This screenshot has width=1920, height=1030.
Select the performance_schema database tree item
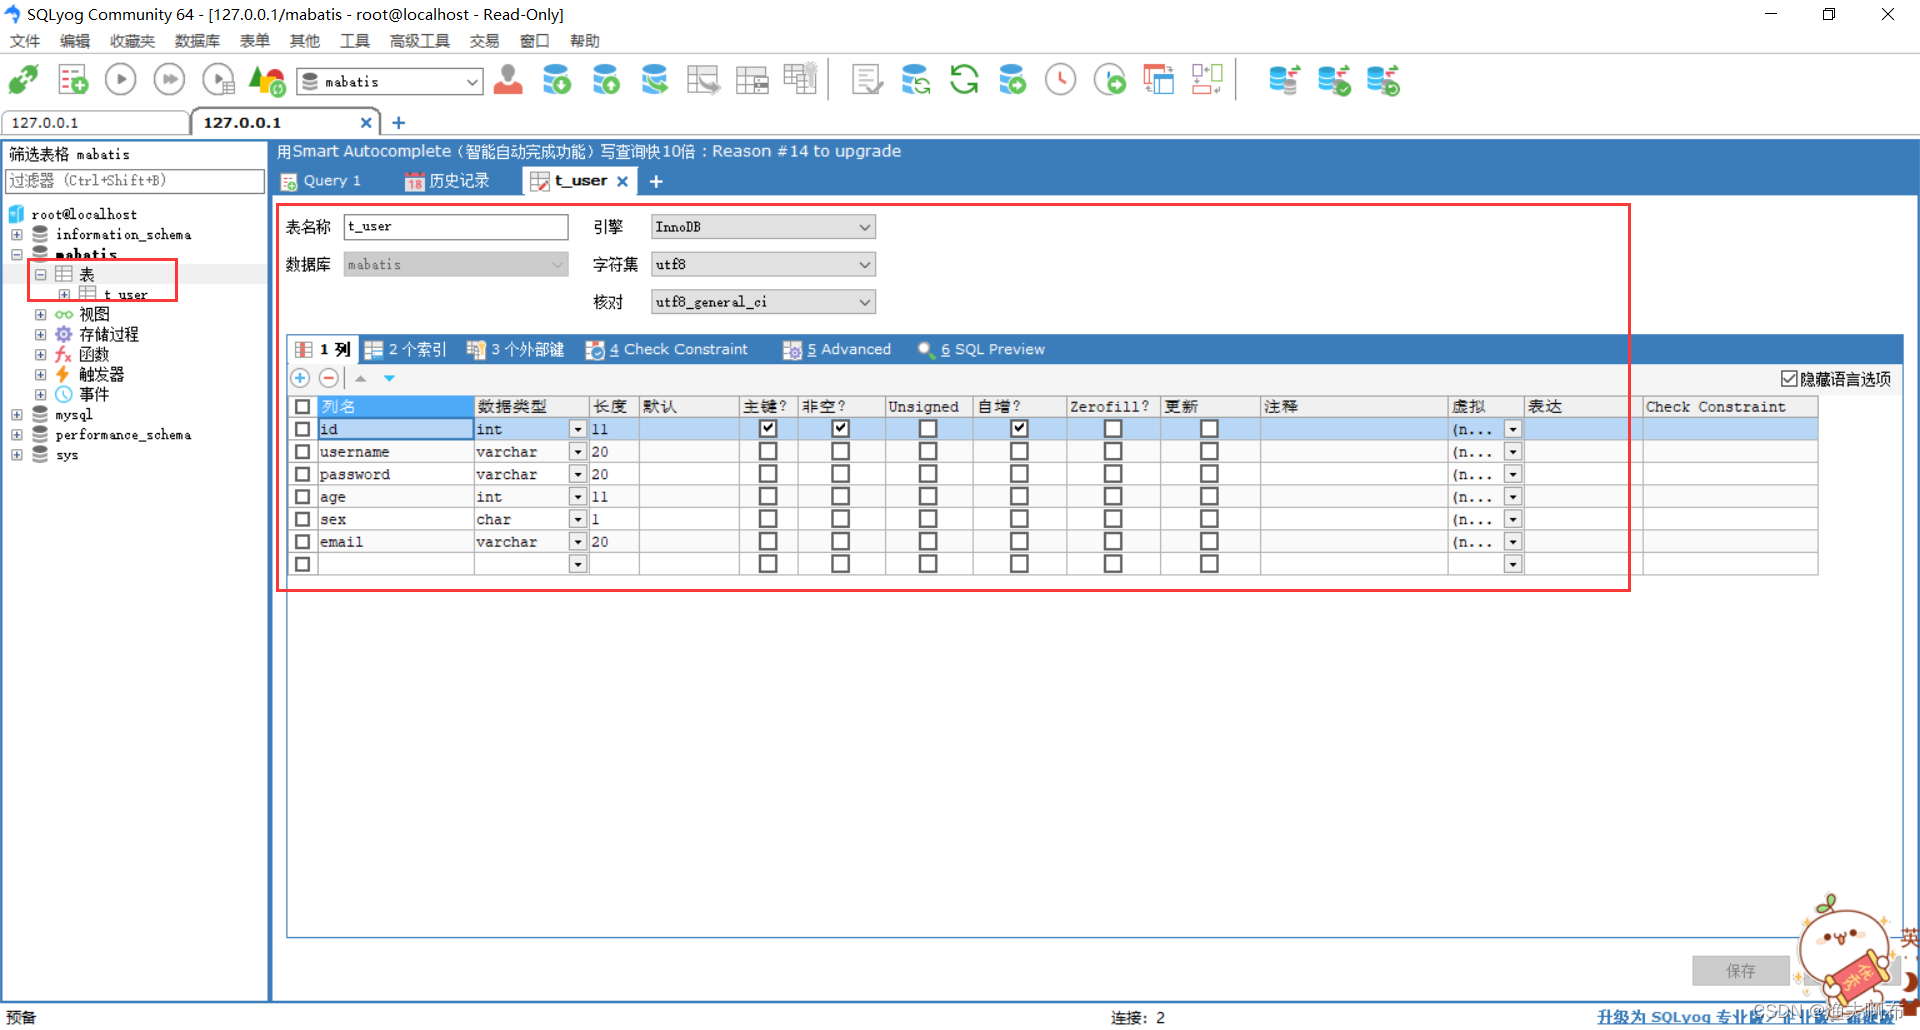click(x=123, y=434)
